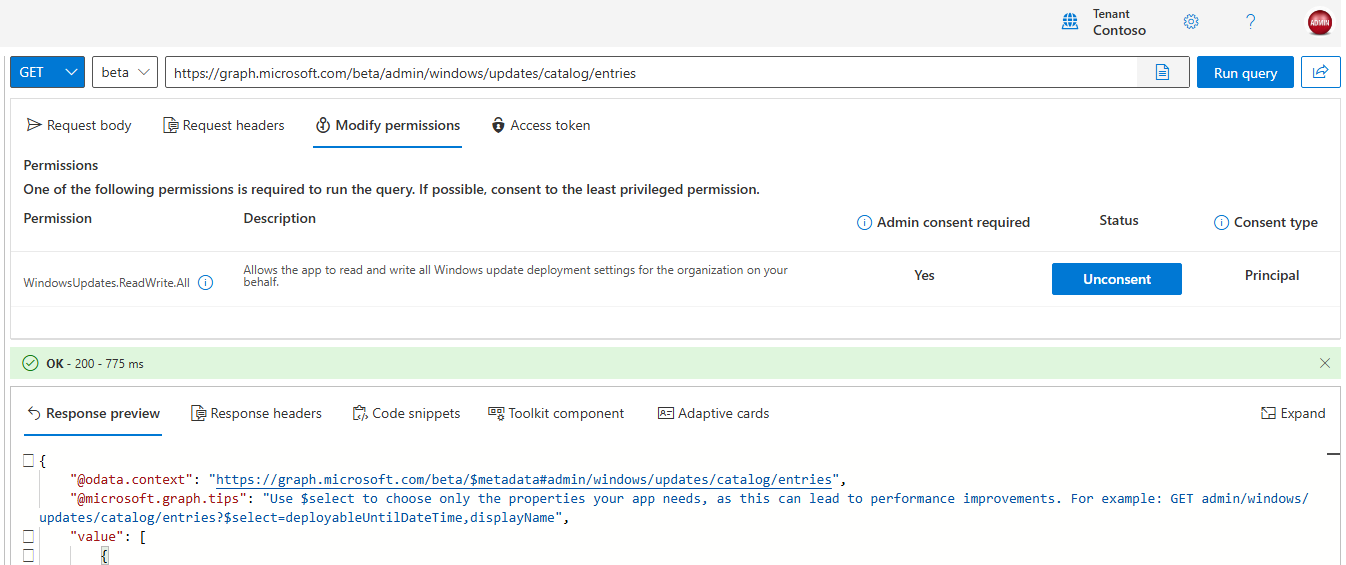Open Code snippets tab
Screen dimensions: 1346x565
[406, 413]
